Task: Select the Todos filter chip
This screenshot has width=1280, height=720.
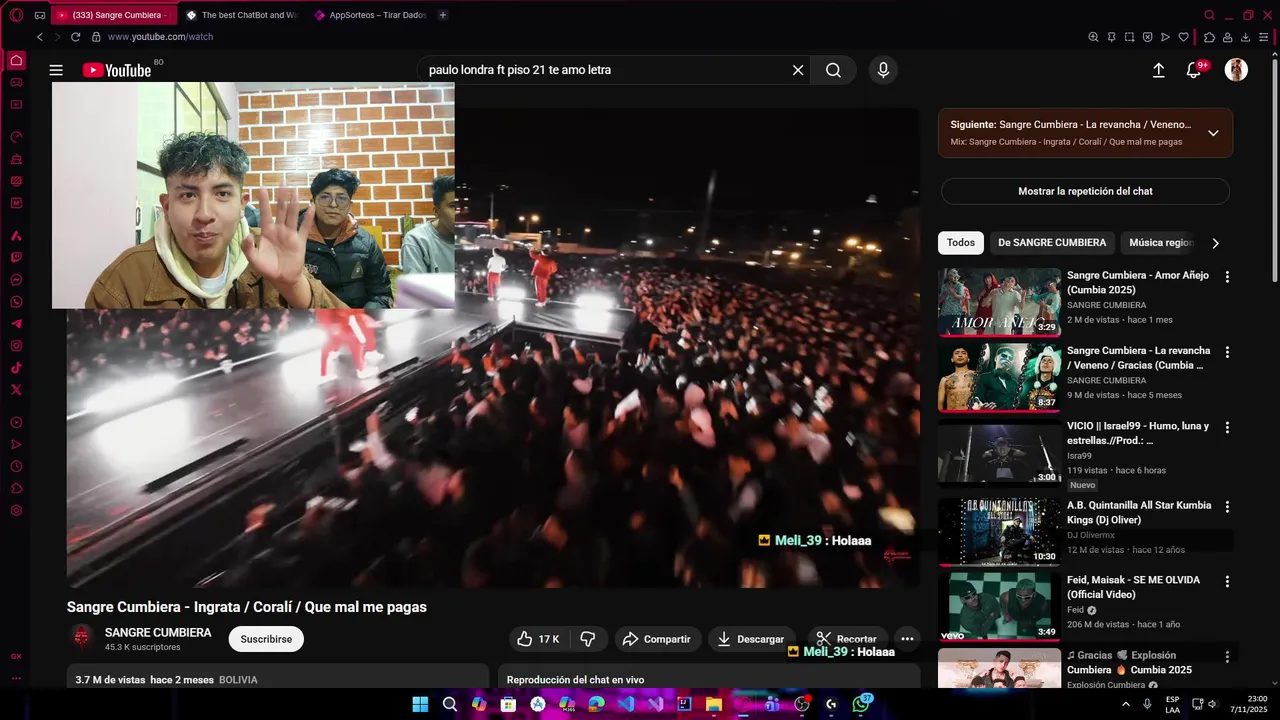Action: pos(961,243)
